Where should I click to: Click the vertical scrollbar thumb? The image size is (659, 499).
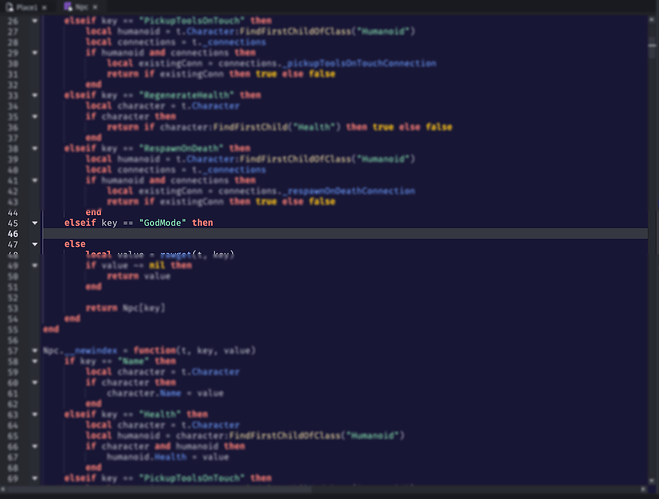click(652, 48)
